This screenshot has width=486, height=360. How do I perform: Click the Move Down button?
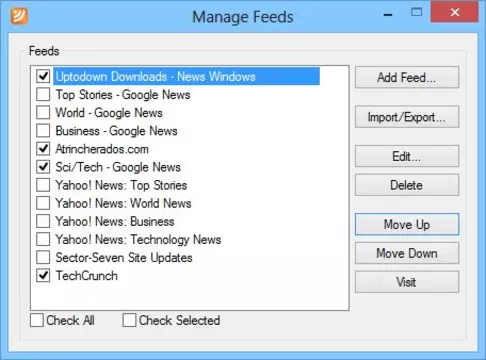407,253
